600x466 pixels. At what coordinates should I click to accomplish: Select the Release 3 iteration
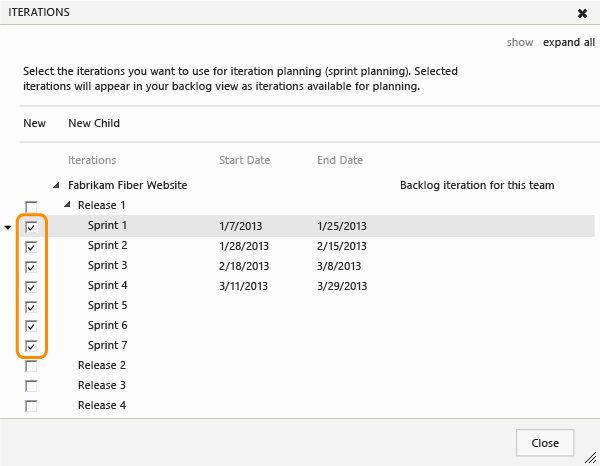pos(102,385)
